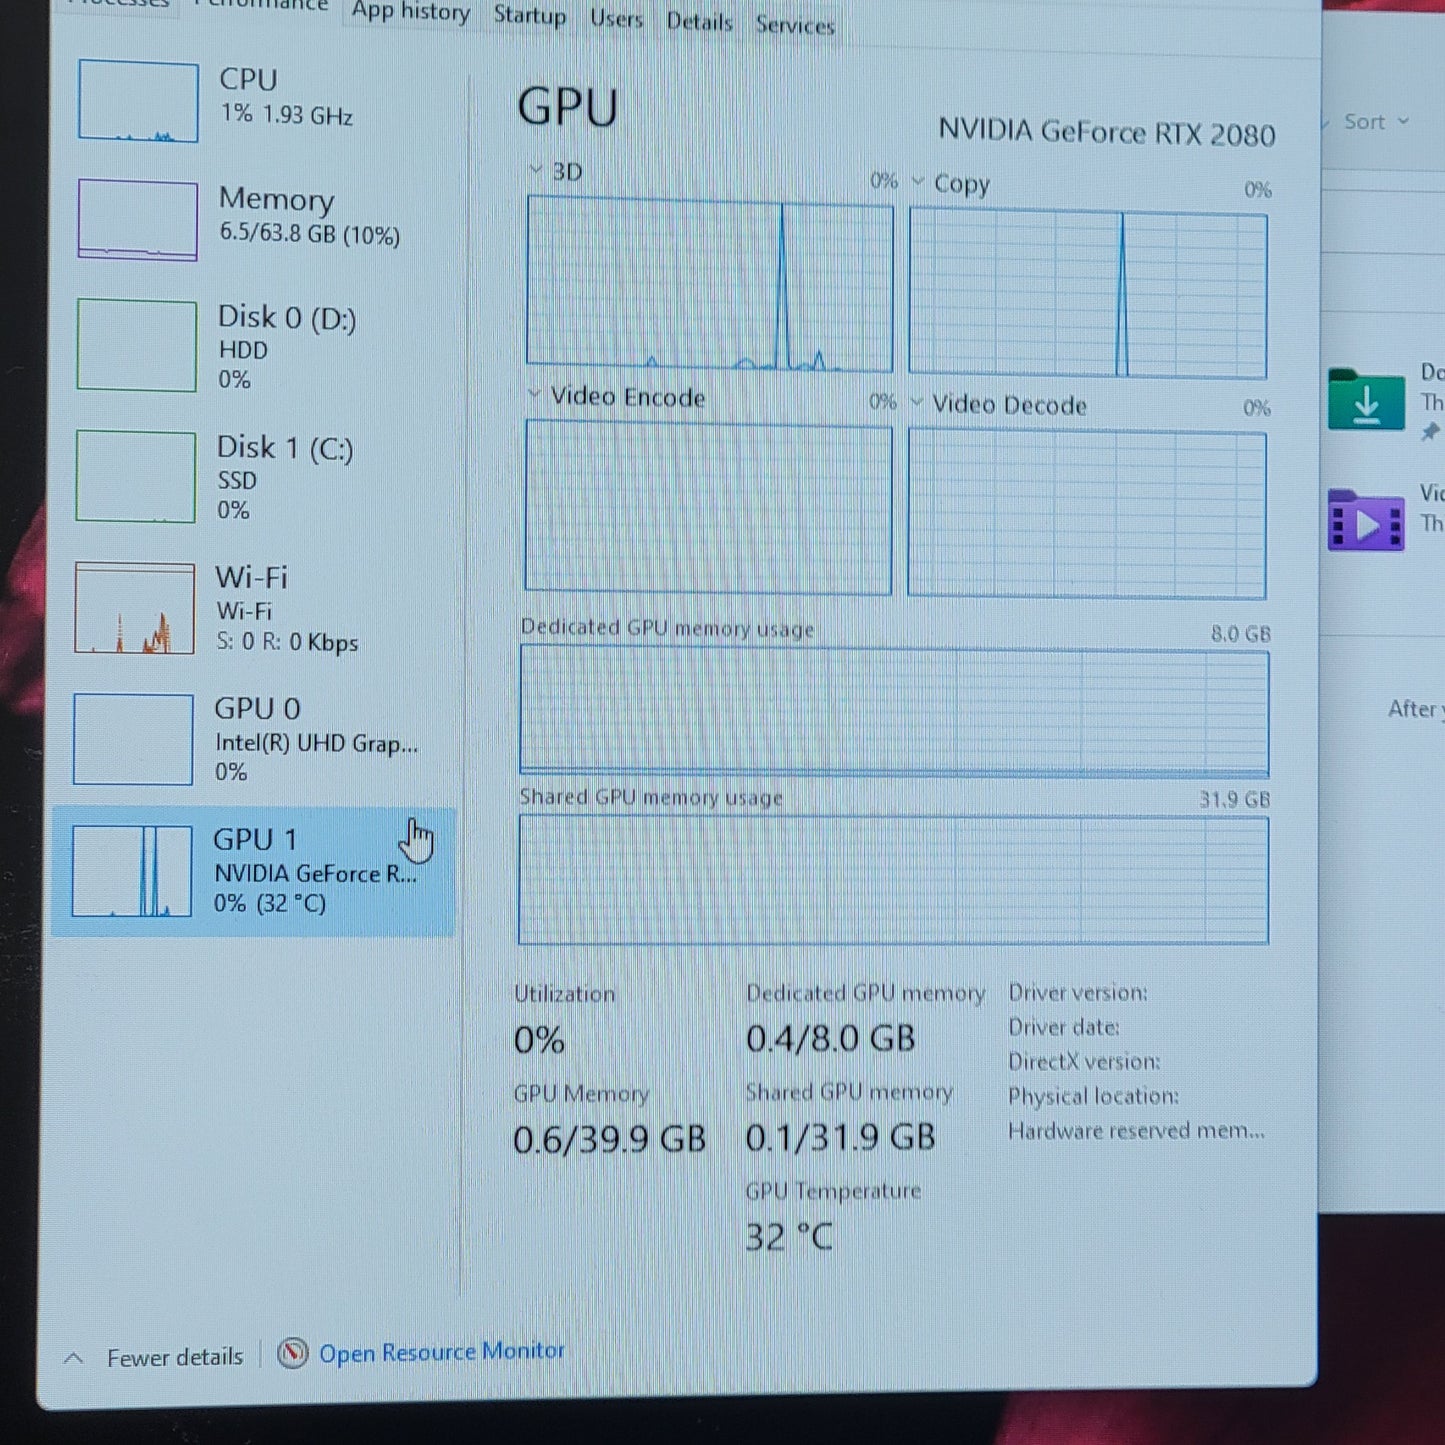Click the Video Decode usage graph
This screenshot has height=1445, width=1445.
pyautogui.click(x=1087, y=515)
